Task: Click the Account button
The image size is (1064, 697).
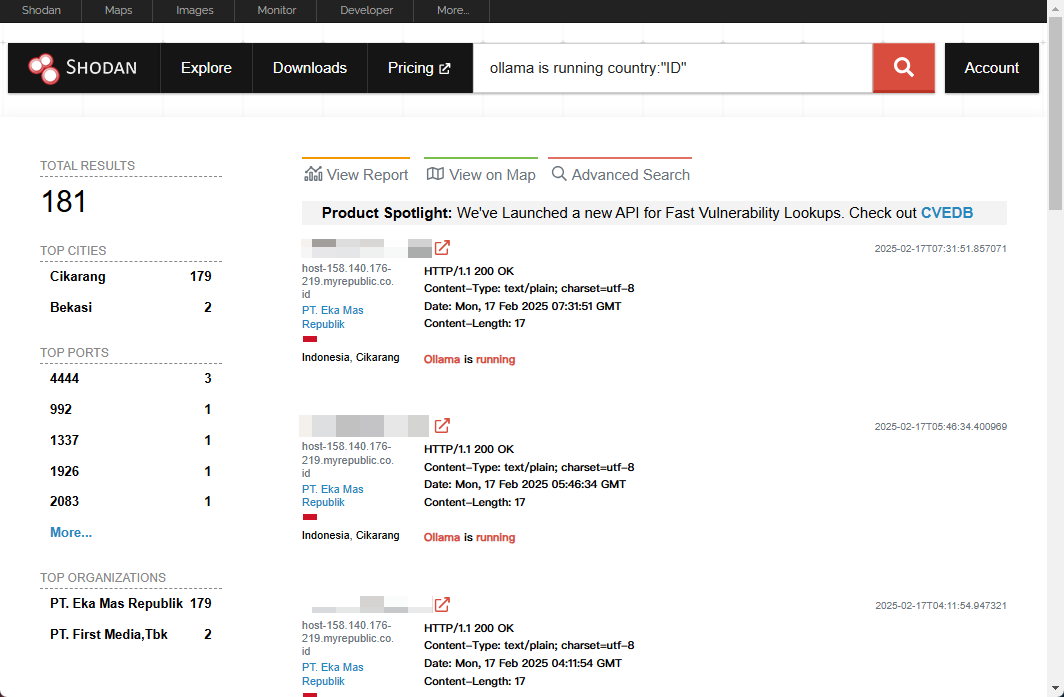Action: coord(991,68)
